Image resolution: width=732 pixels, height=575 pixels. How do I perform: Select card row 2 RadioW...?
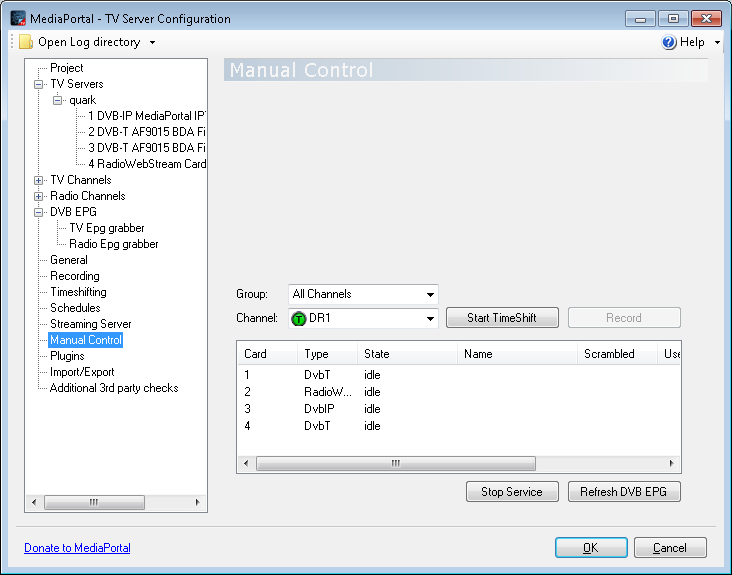(459, 392)
